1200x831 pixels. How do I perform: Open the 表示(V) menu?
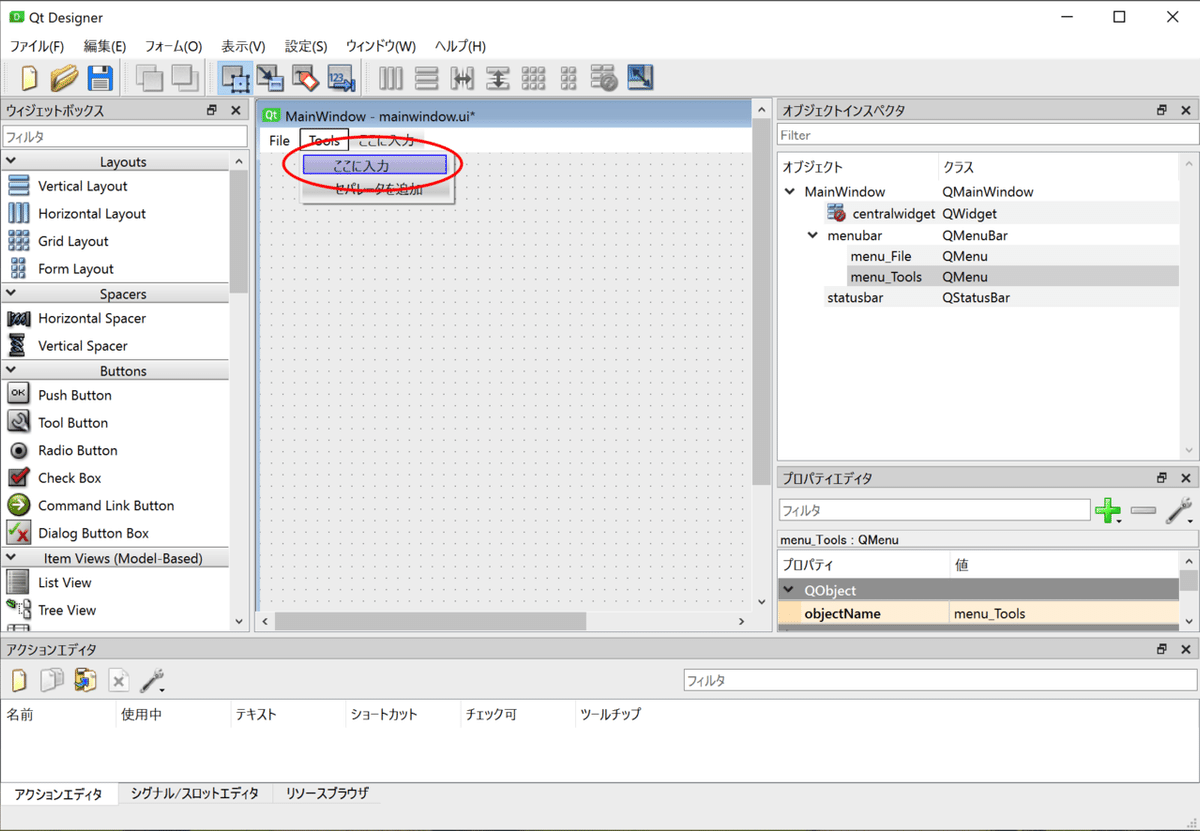243,46
